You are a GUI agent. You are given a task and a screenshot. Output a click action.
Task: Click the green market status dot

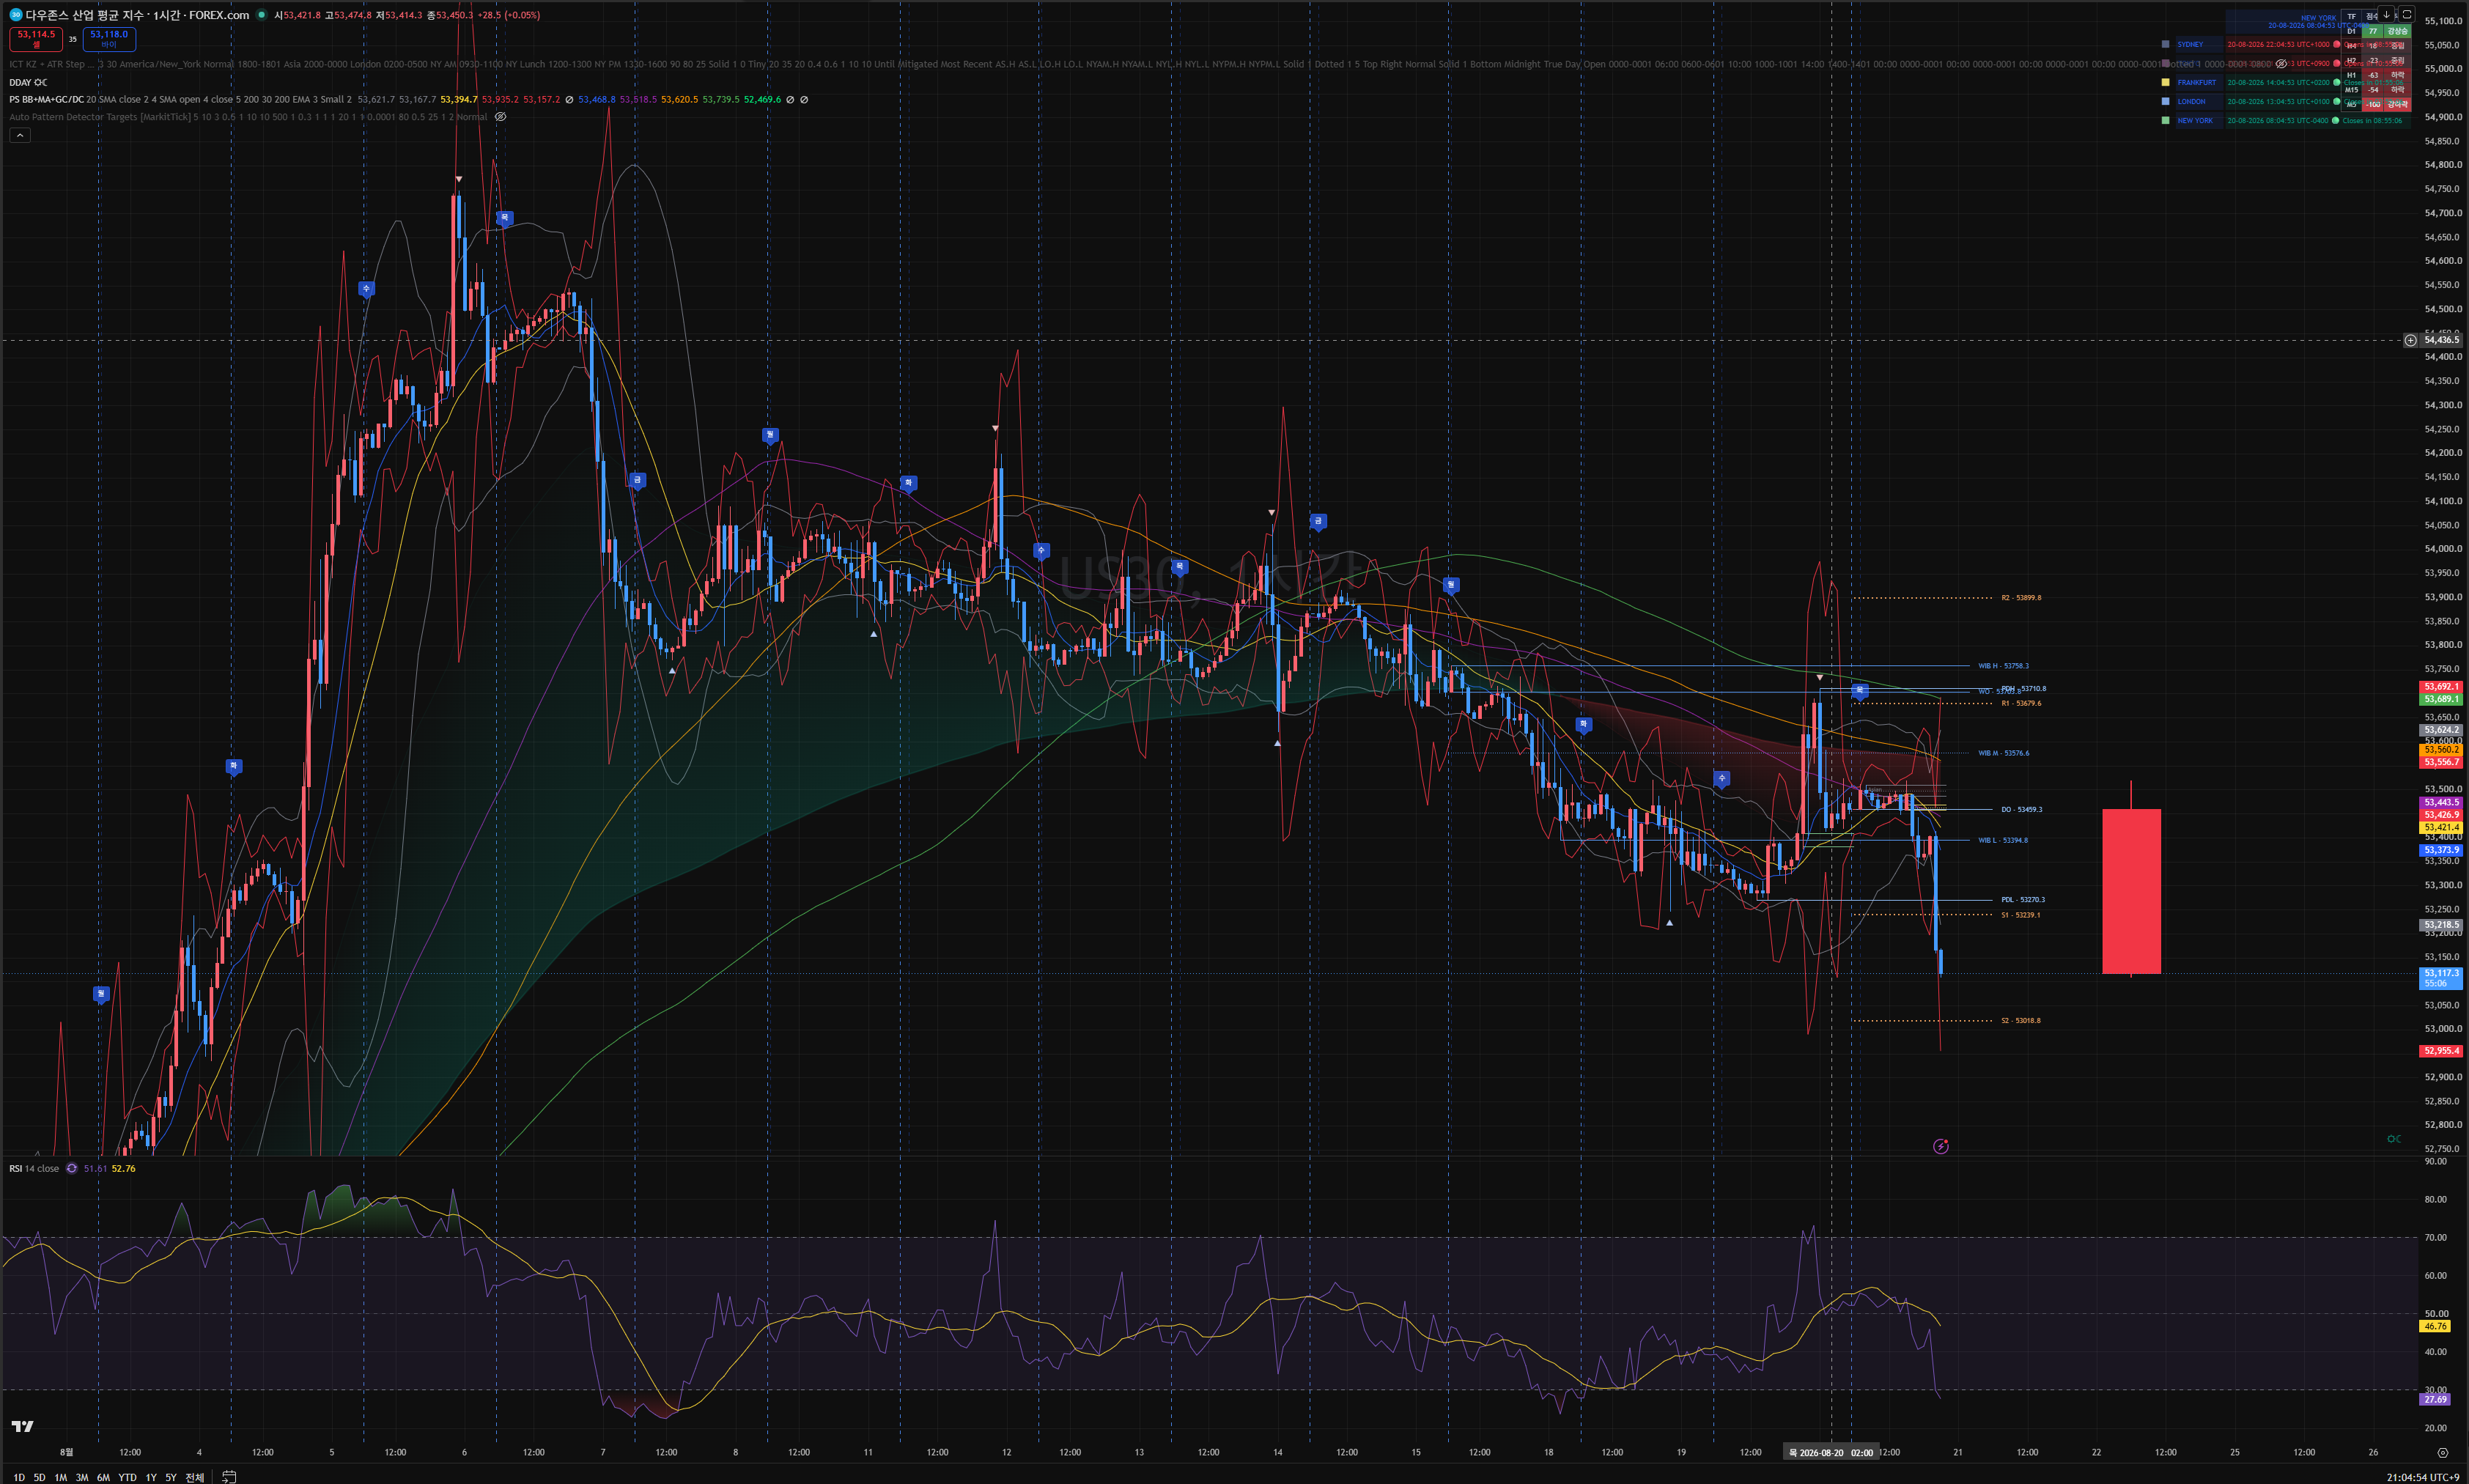point(261,15)
